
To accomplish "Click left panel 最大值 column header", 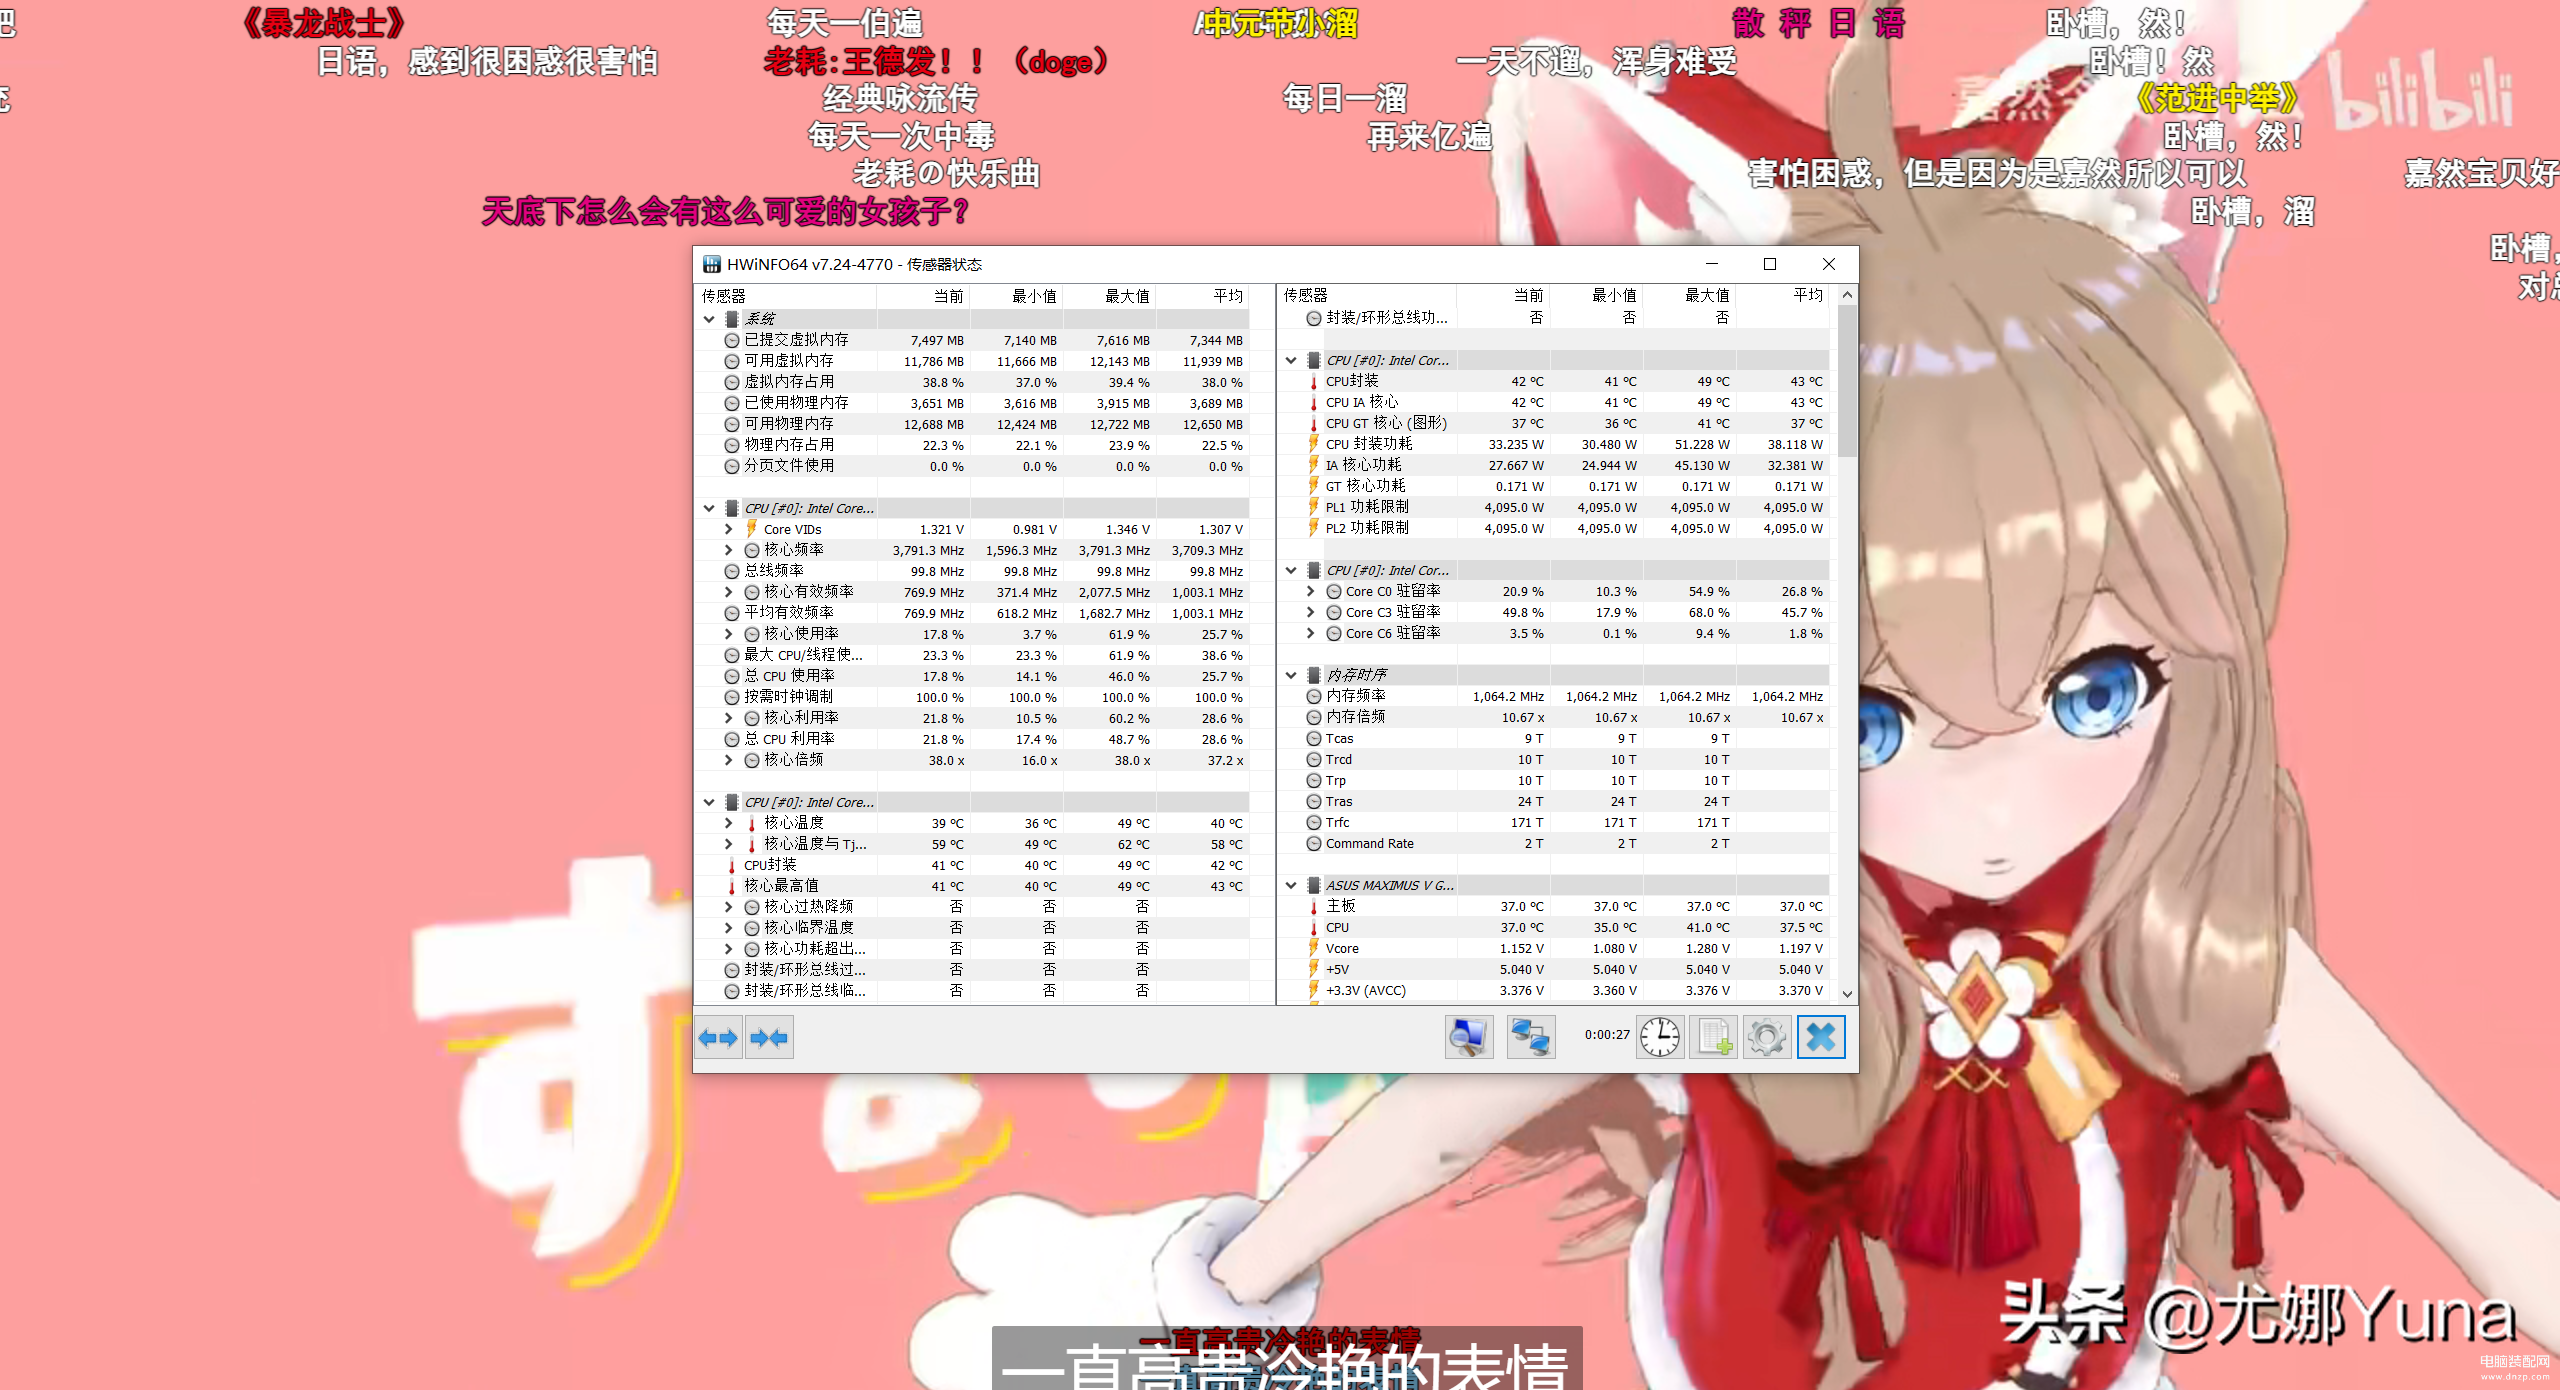I will (1110, 296).
